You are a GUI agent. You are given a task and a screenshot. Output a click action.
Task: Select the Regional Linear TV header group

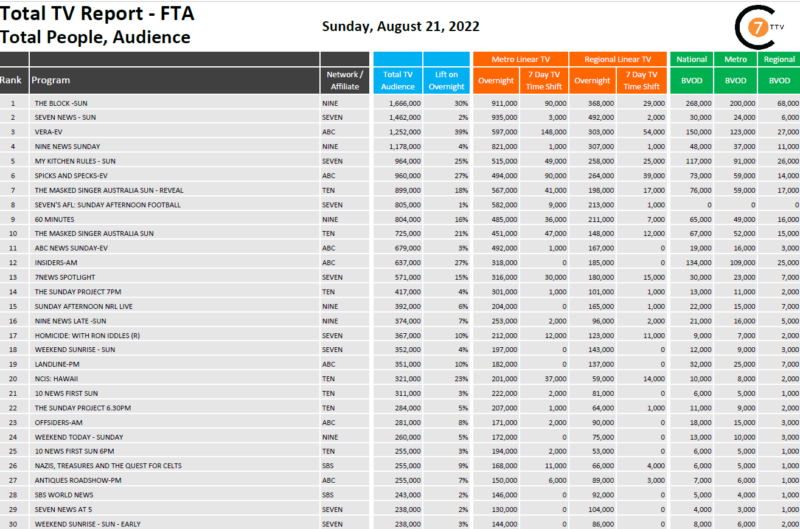pyautogui.click(x=618, y=59)
